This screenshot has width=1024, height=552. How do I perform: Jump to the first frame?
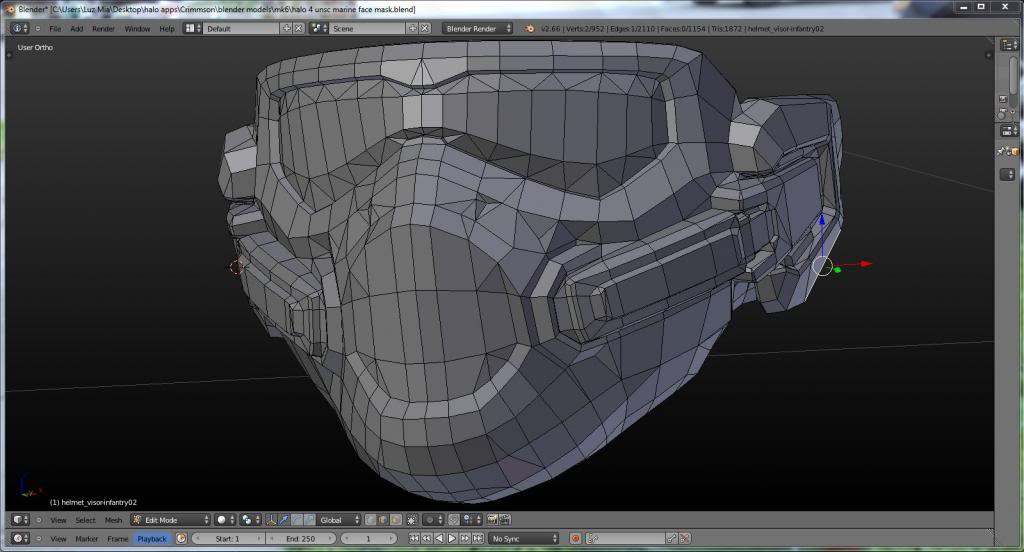(414, 539)
